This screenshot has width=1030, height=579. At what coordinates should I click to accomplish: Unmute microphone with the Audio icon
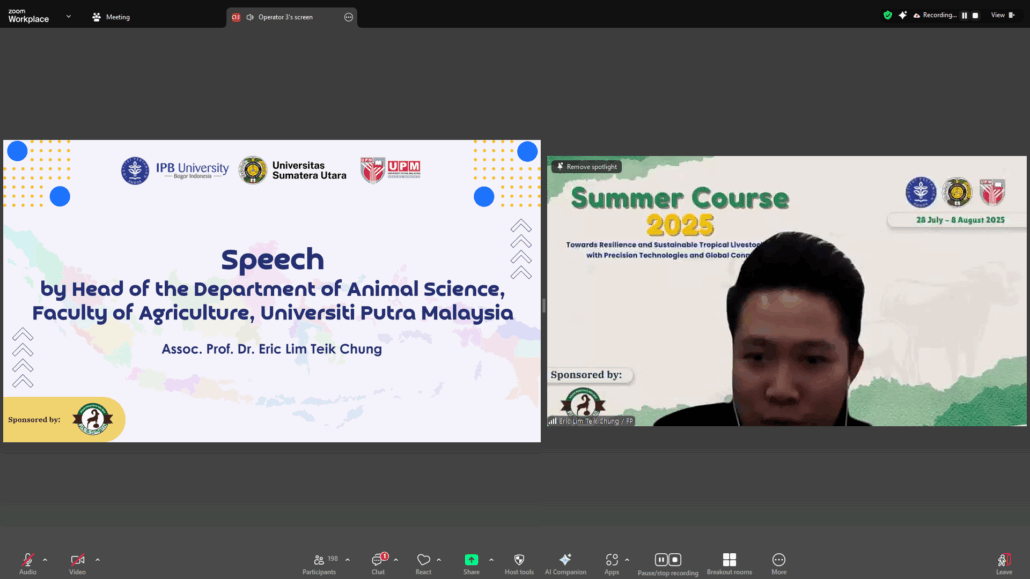coord(27,560)
